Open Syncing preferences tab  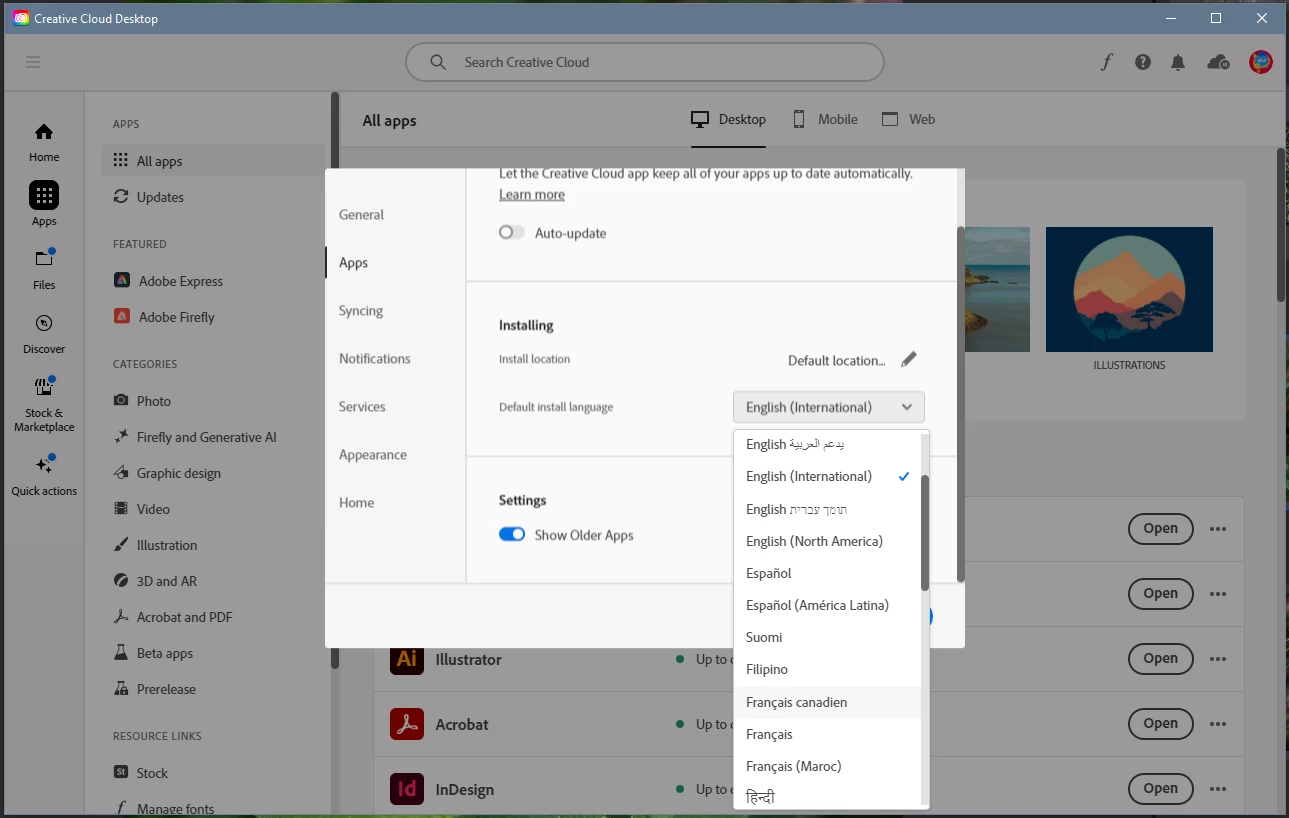click(x=361, y=311)
